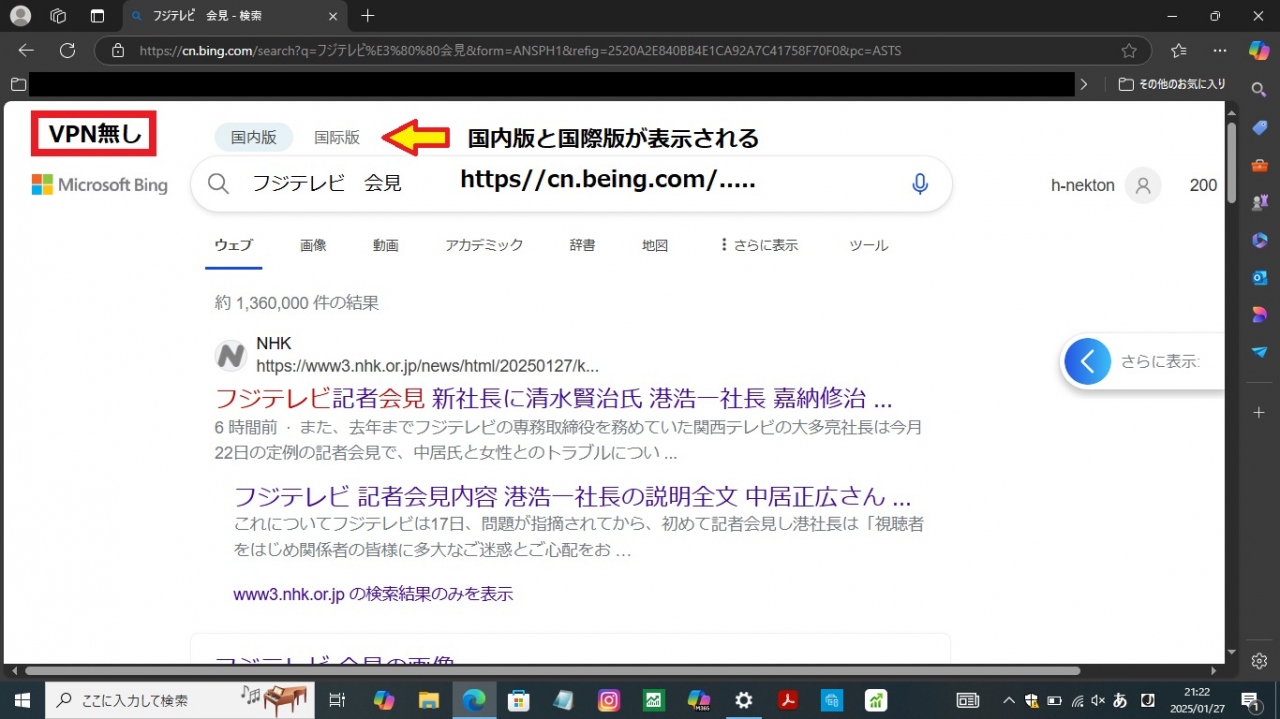Add page to favorites with star icon
The image size is (1280, 719).
pyautogui.click(x=1129, y=50)
